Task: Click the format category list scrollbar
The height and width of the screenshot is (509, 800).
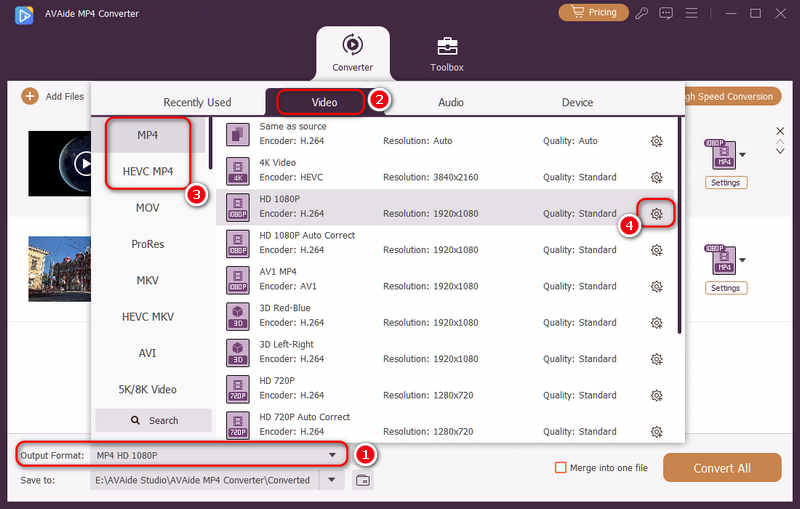Action: click(210, 144)
